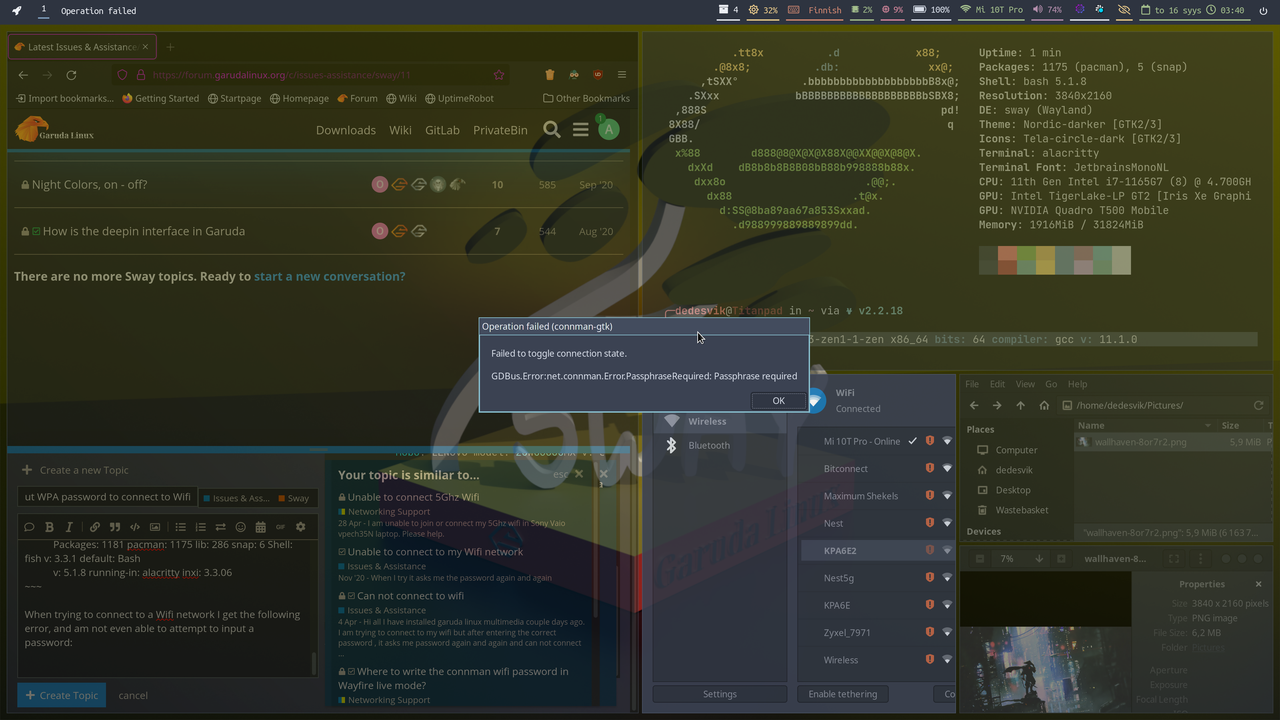The width and height of the screenshot is (1280, 720).
Task: Open the Go menu in file manager
Action: pyautogui.click(x=1050, y=384)
